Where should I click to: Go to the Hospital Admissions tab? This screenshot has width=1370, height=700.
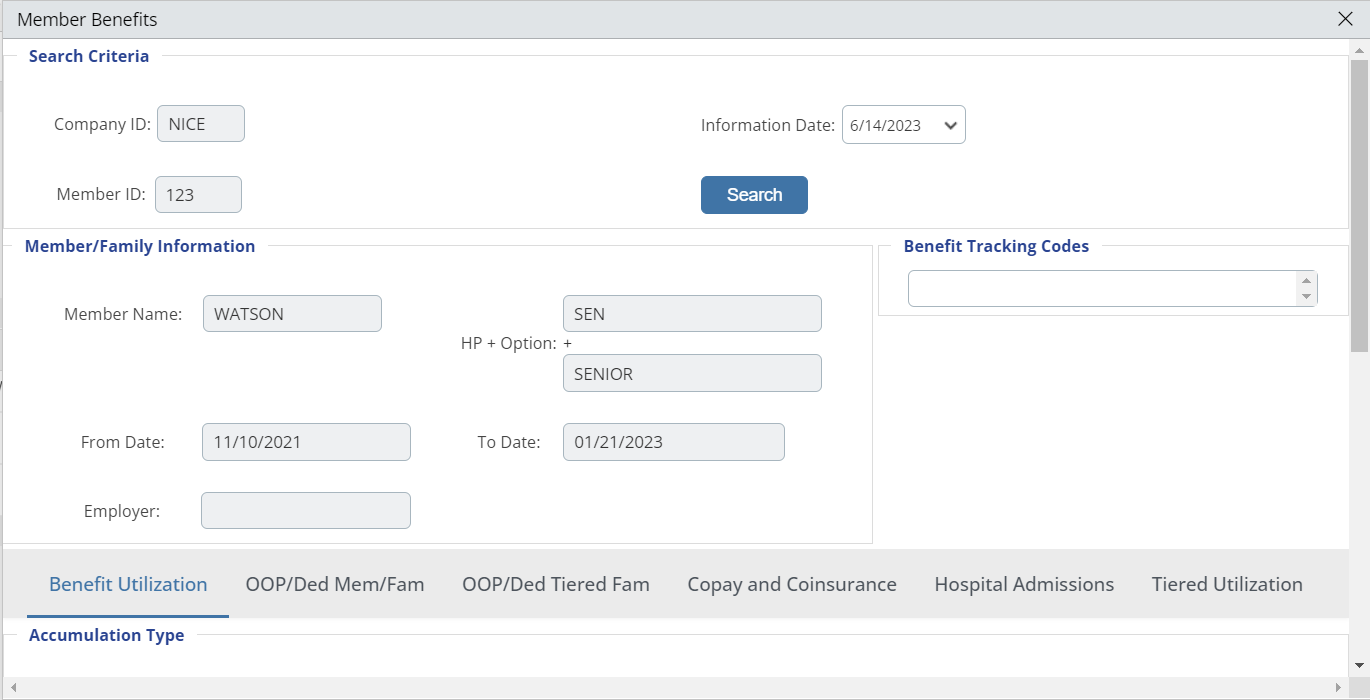click(x=1024, y=585)
